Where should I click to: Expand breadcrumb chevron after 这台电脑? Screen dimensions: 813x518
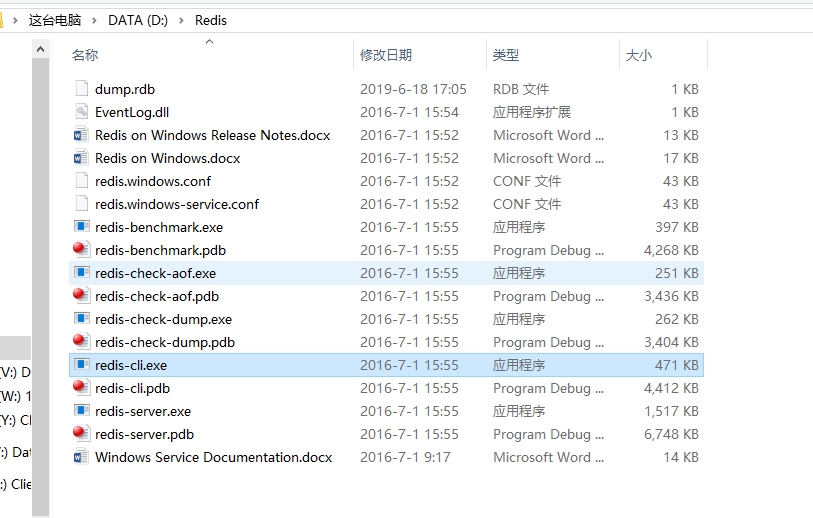click(x=94, y=20)
